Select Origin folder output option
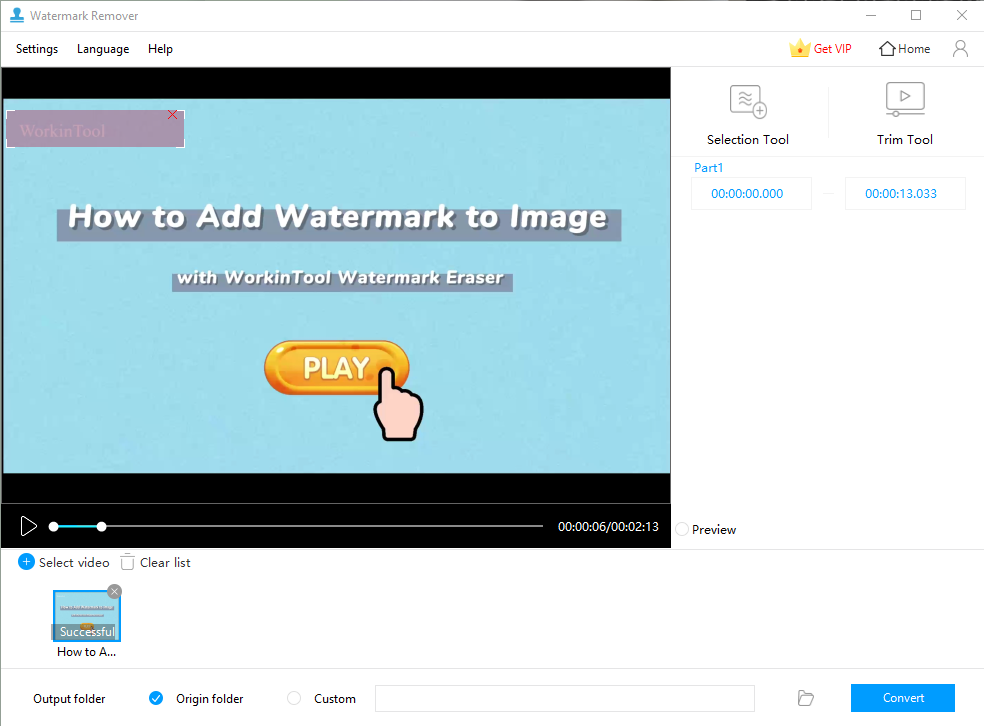This screenshot has width=984, height=726. (156, 698)
